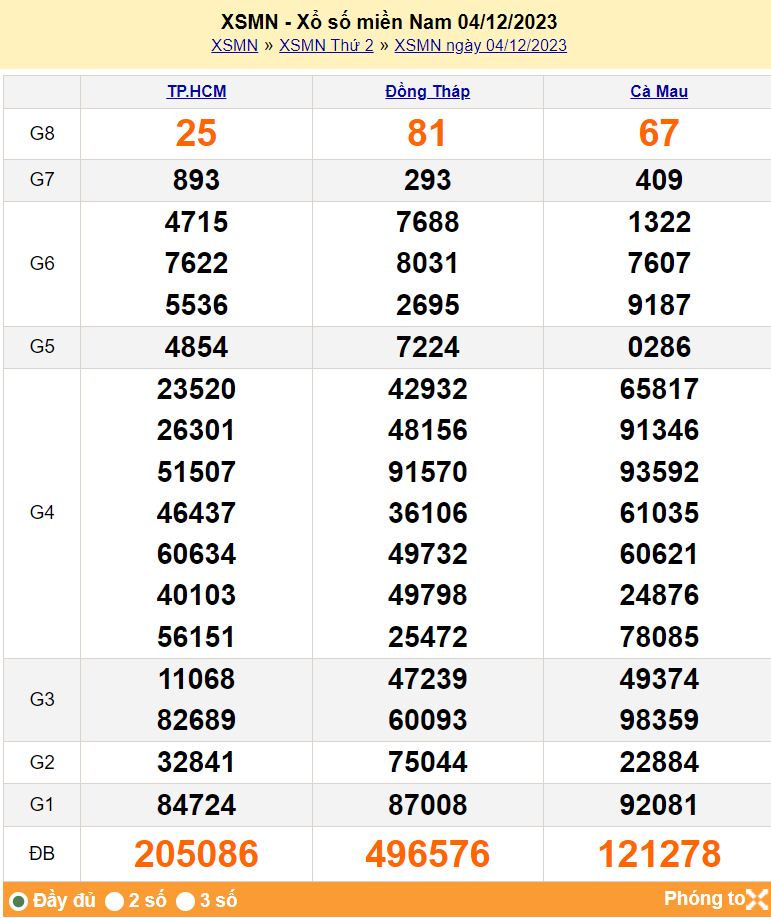Click the ĐB row label
The width and height of the screenshot is (771, 918).
(42, 854)
